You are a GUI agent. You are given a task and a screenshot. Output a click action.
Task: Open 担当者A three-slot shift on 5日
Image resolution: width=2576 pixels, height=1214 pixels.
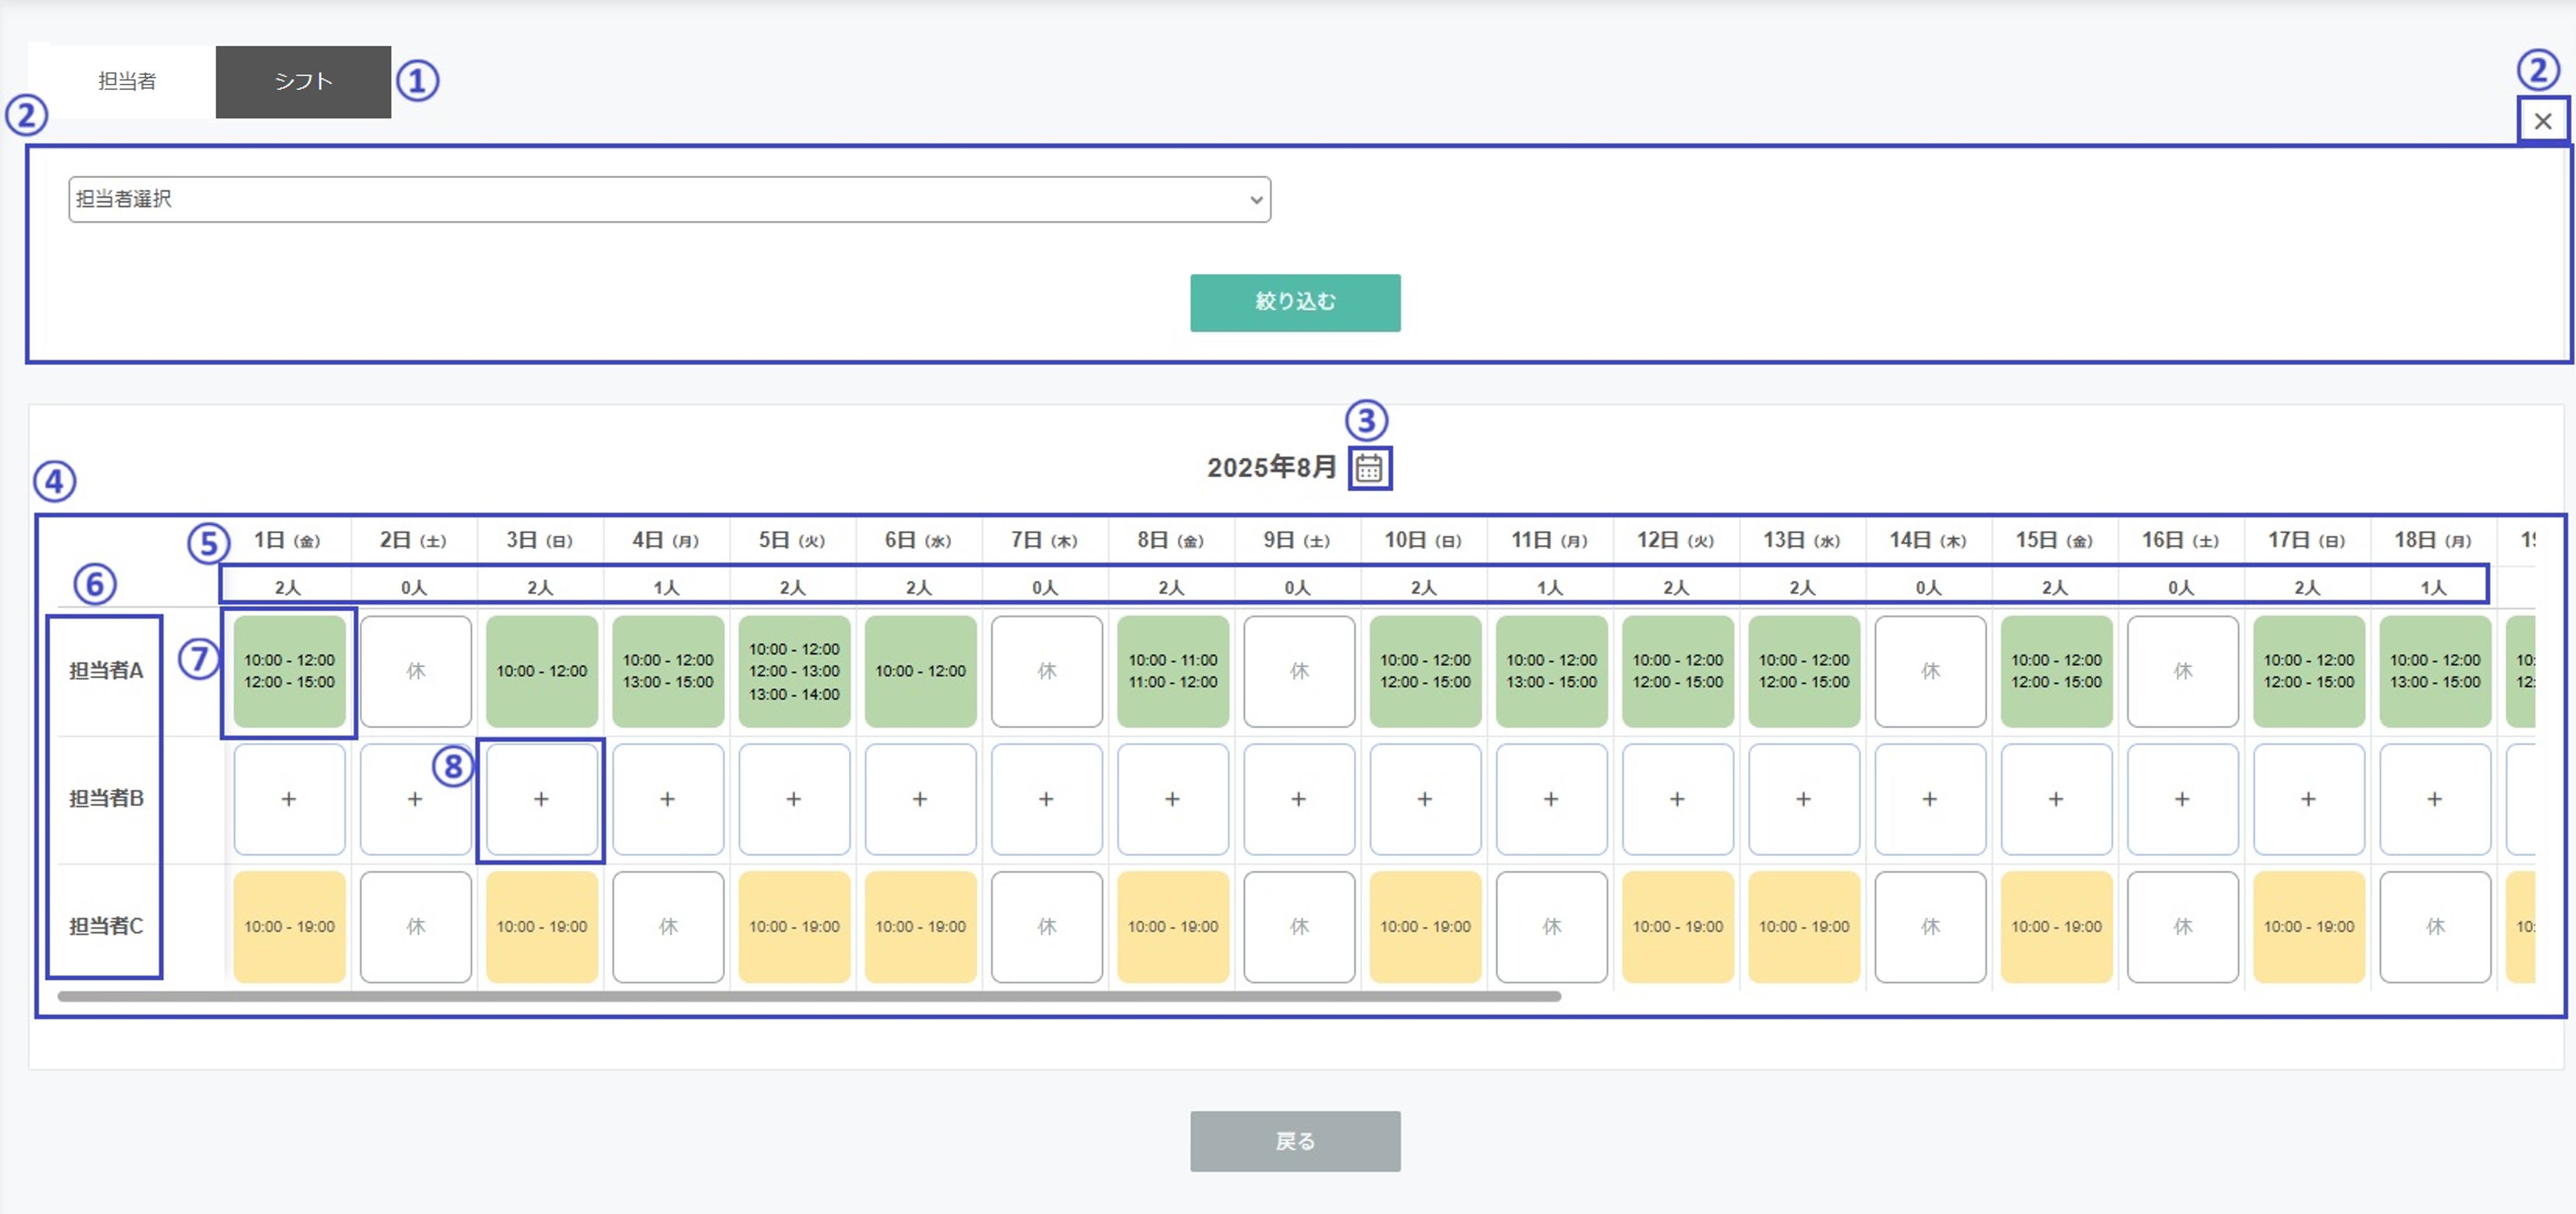pyautogui.click(x=794, y=671)
